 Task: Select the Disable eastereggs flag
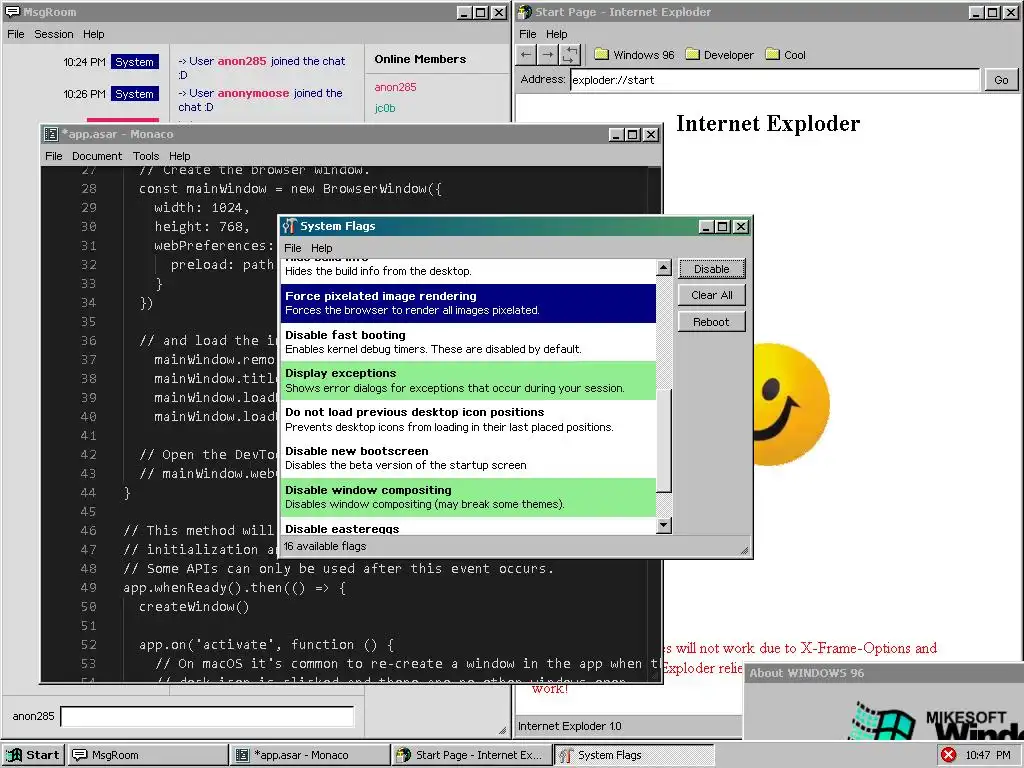pyautogui.click(x=468, y=526)
